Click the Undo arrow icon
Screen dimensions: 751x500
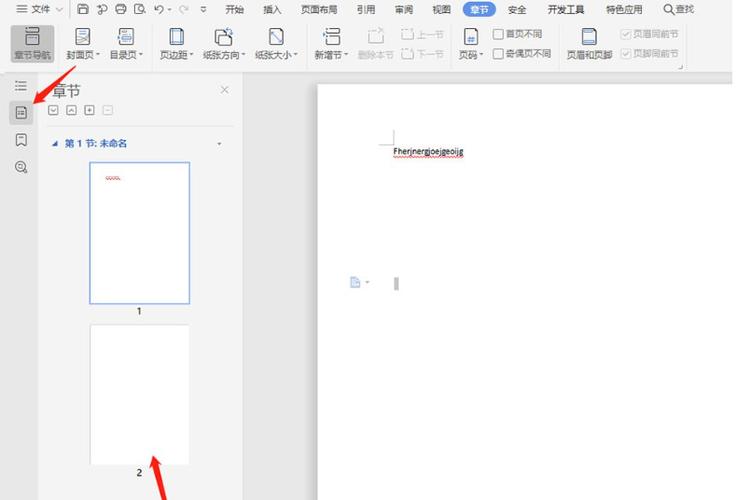[159, 9]
